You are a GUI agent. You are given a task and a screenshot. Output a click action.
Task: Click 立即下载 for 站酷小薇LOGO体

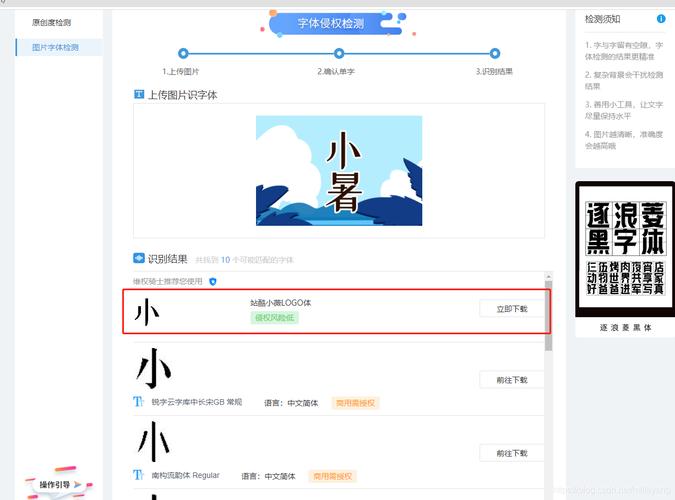click(x=511, y=309)
